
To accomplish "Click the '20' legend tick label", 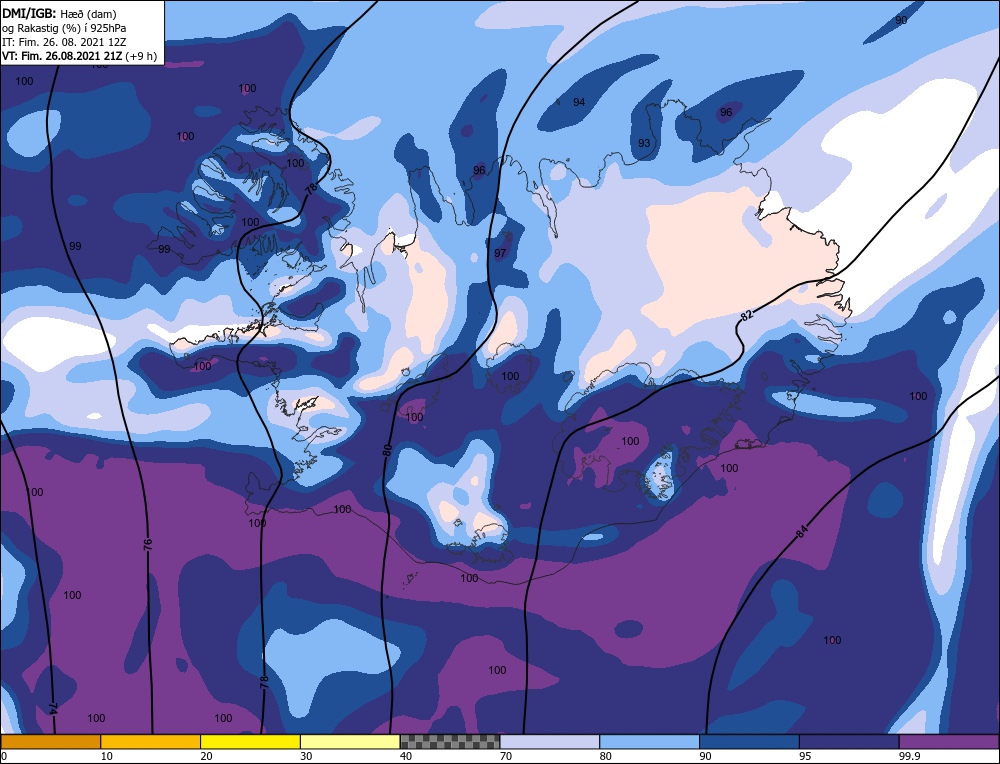I will (207, 756).
